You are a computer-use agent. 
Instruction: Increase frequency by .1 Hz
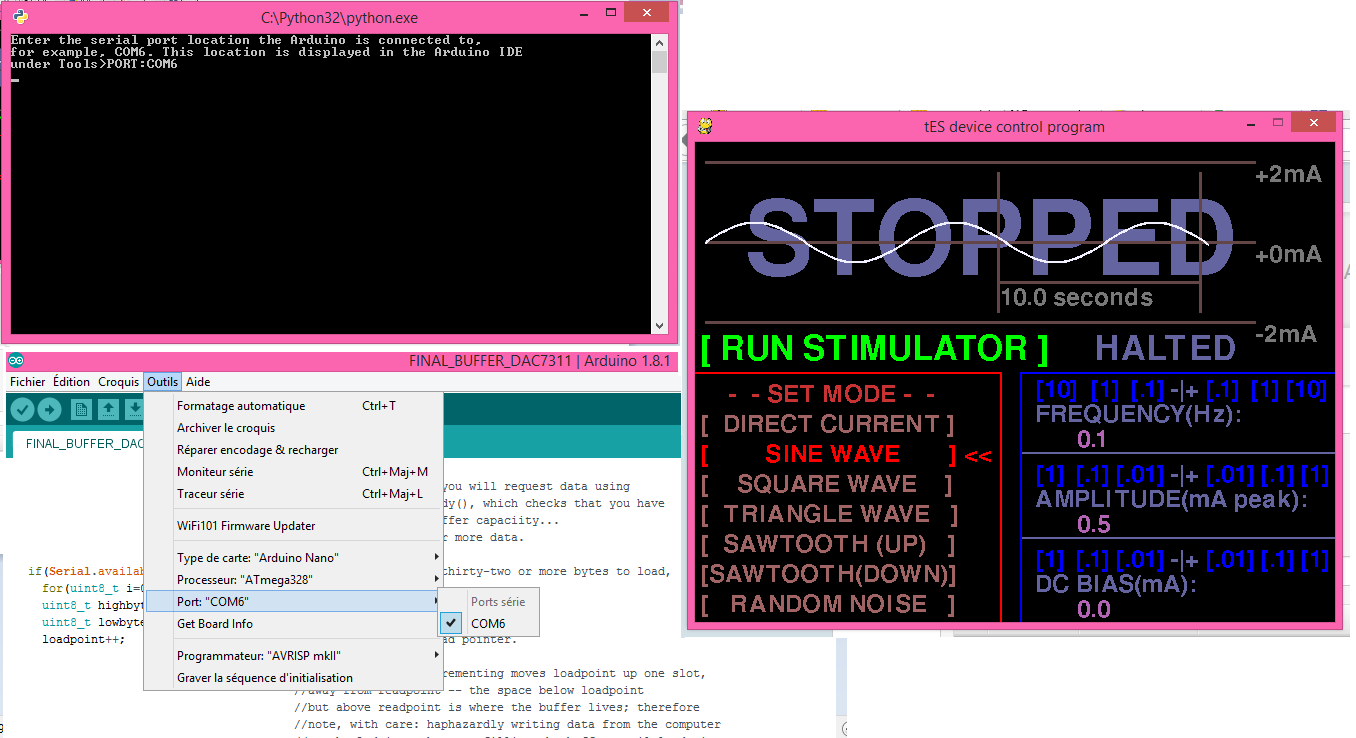point(1222,390)
